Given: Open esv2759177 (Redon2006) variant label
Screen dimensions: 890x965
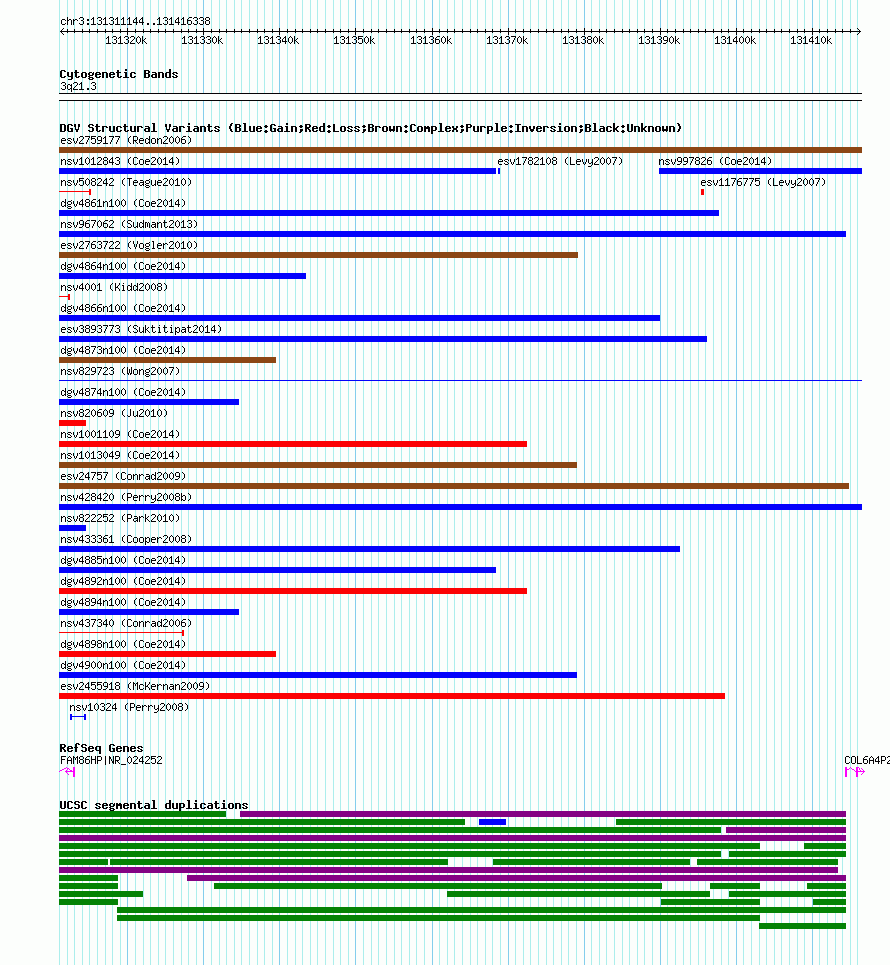Looking at the screenshot, I should click(x=126, y=140).
